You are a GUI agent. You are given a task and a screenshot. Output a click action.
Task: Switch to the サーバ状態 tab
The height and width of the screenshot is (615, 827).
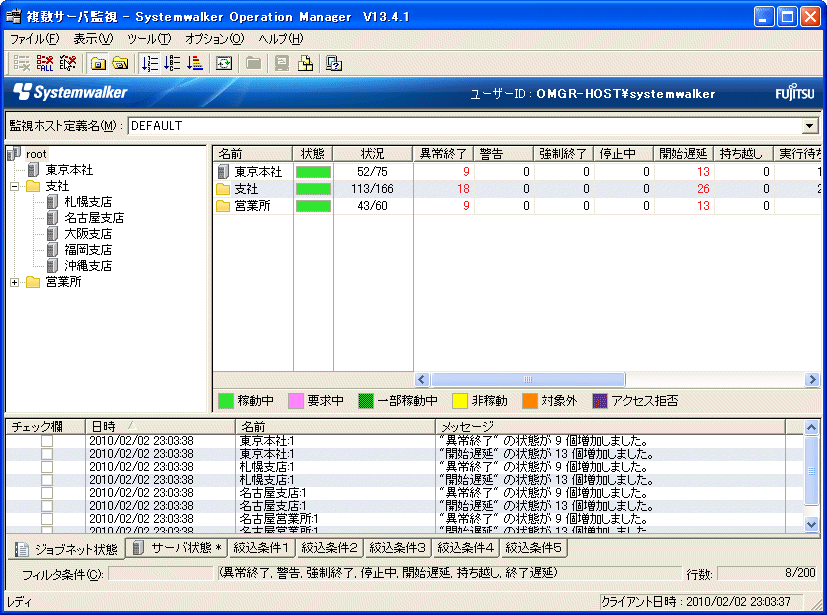point(177,548)
